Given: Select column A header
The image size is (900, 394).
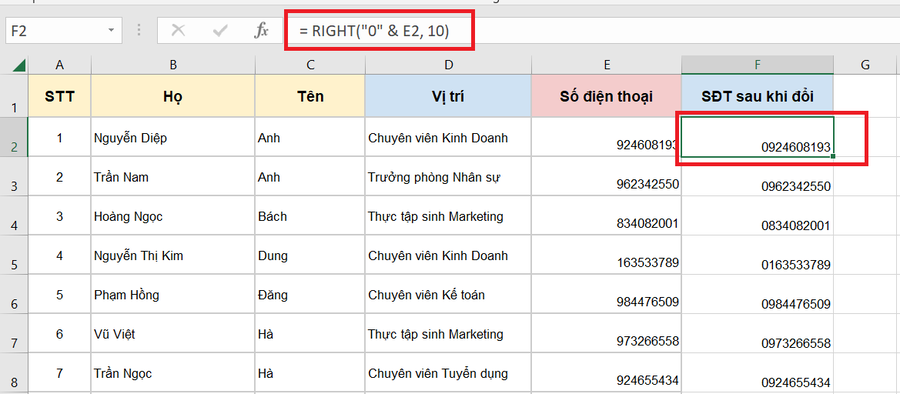Looking at the screenshot, I should pos(60,65).
